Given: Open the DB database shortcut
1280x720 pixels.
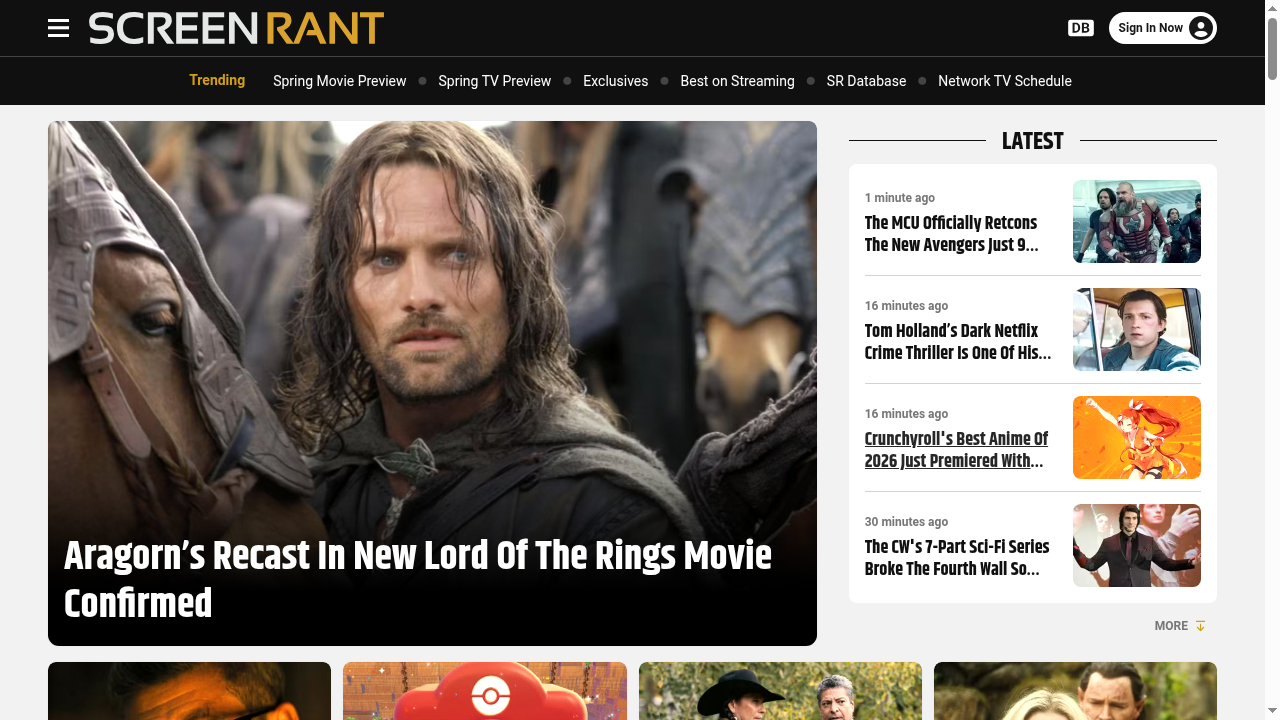Looking at the screenshot, I should pyautogui.click(x=1080, y=28).
